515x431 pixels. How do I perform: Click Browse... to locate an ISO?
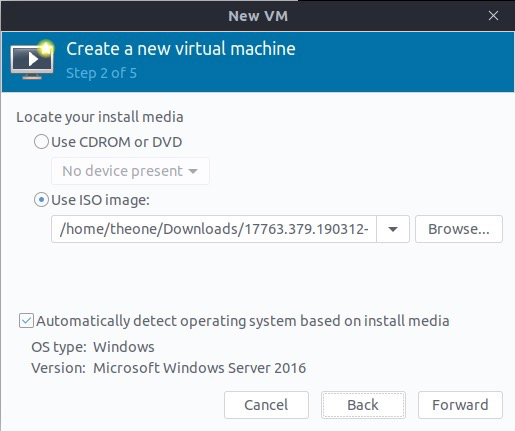pos(459,229)
